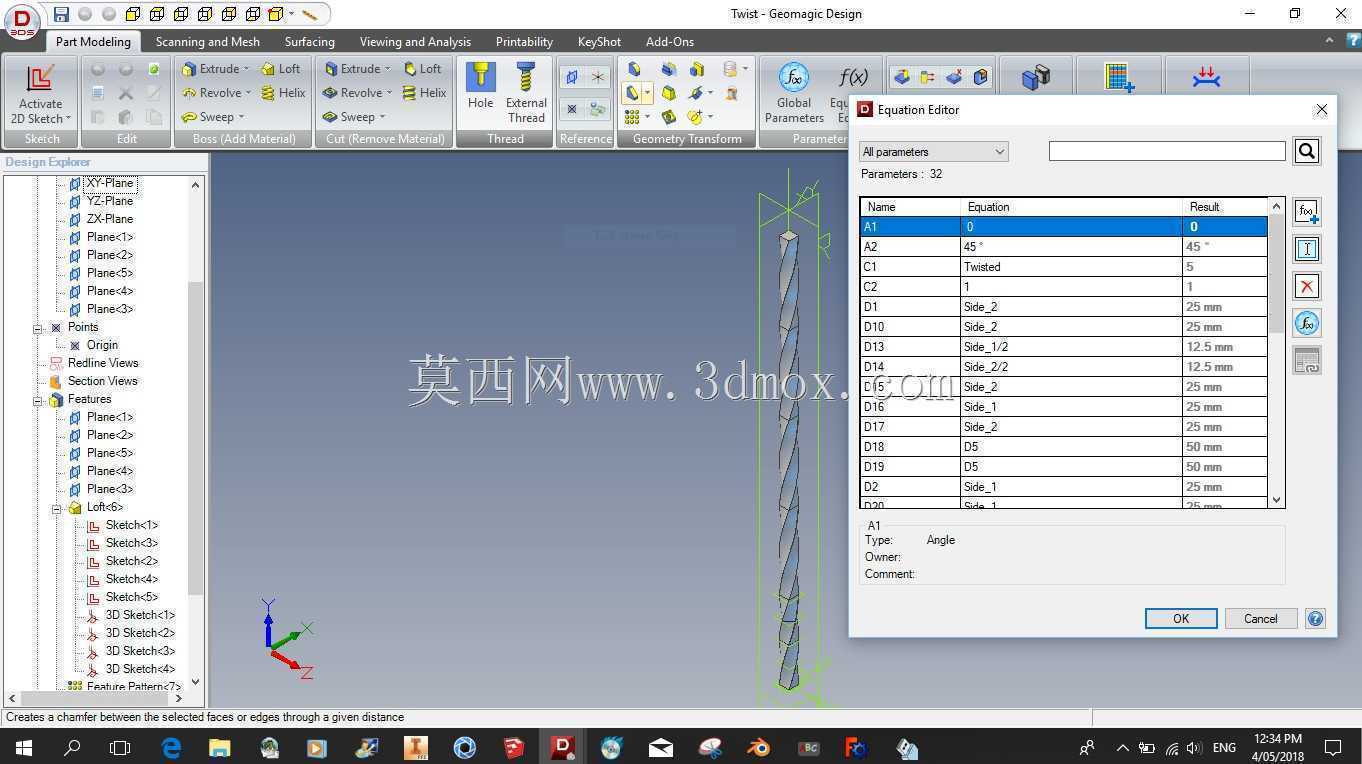Select Section Views in Design Explorer

point(103,381)
